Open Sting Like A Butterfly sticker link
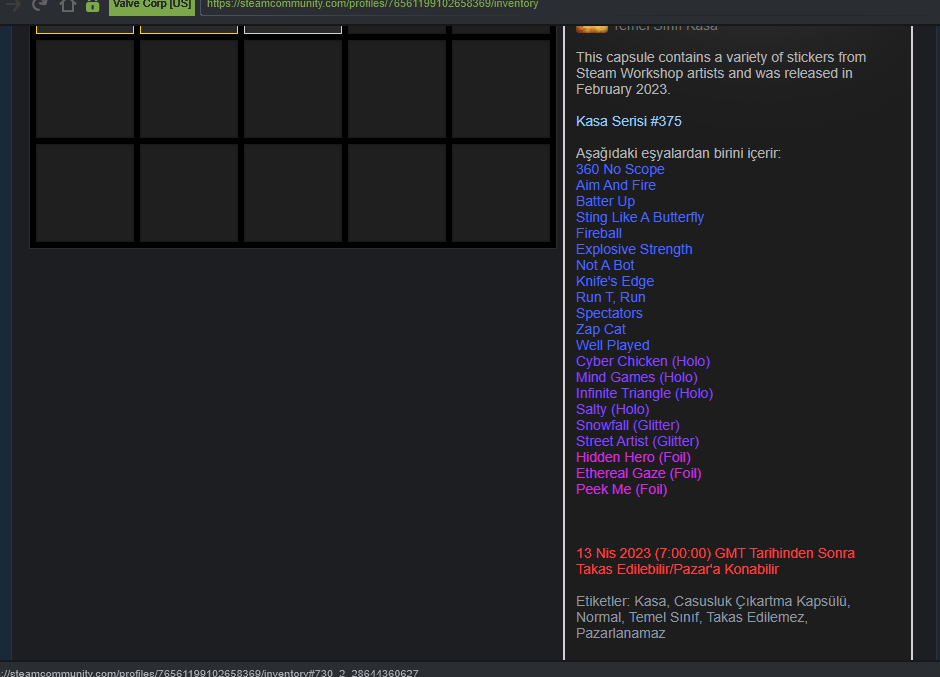 point(640,218)
